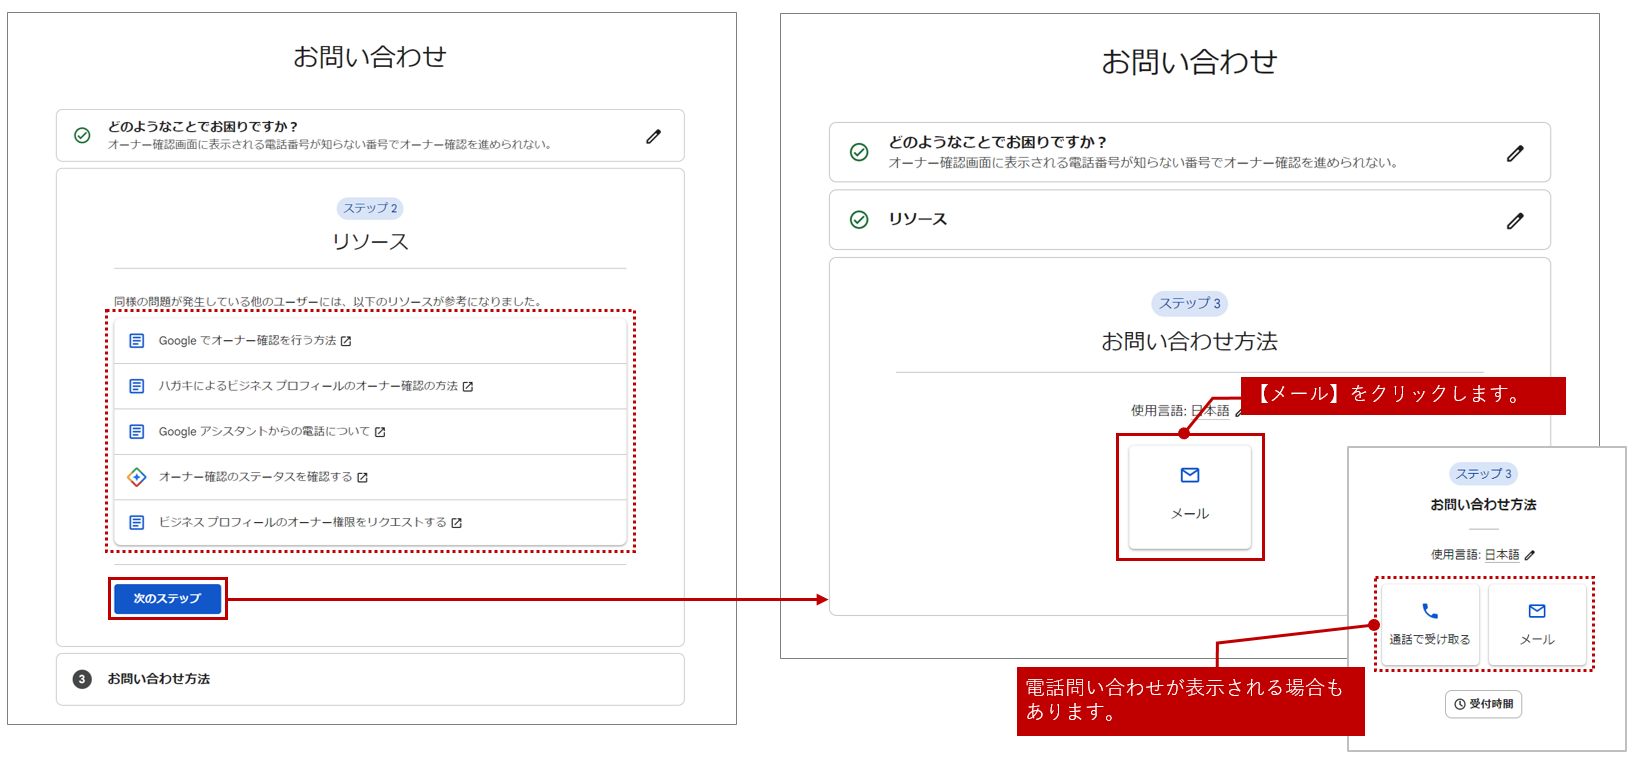
Task: Change language via 日本語 link in inset panel
Action: pyautogui.click(x=1501, y=555)
